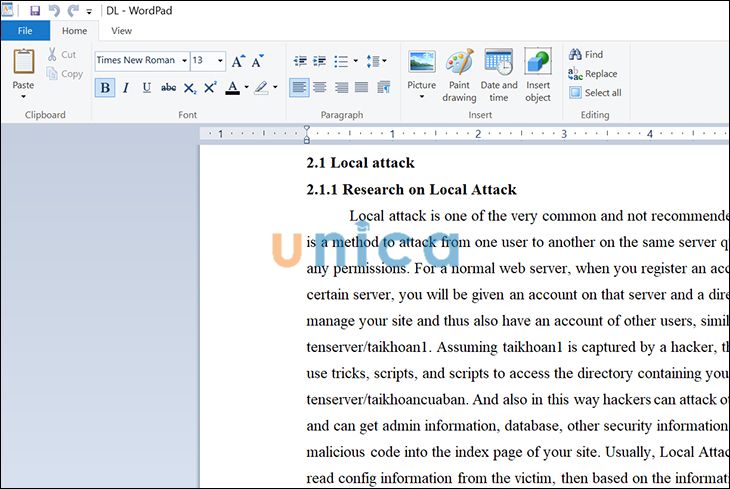Open the text color palette arrow

point(246,87)
